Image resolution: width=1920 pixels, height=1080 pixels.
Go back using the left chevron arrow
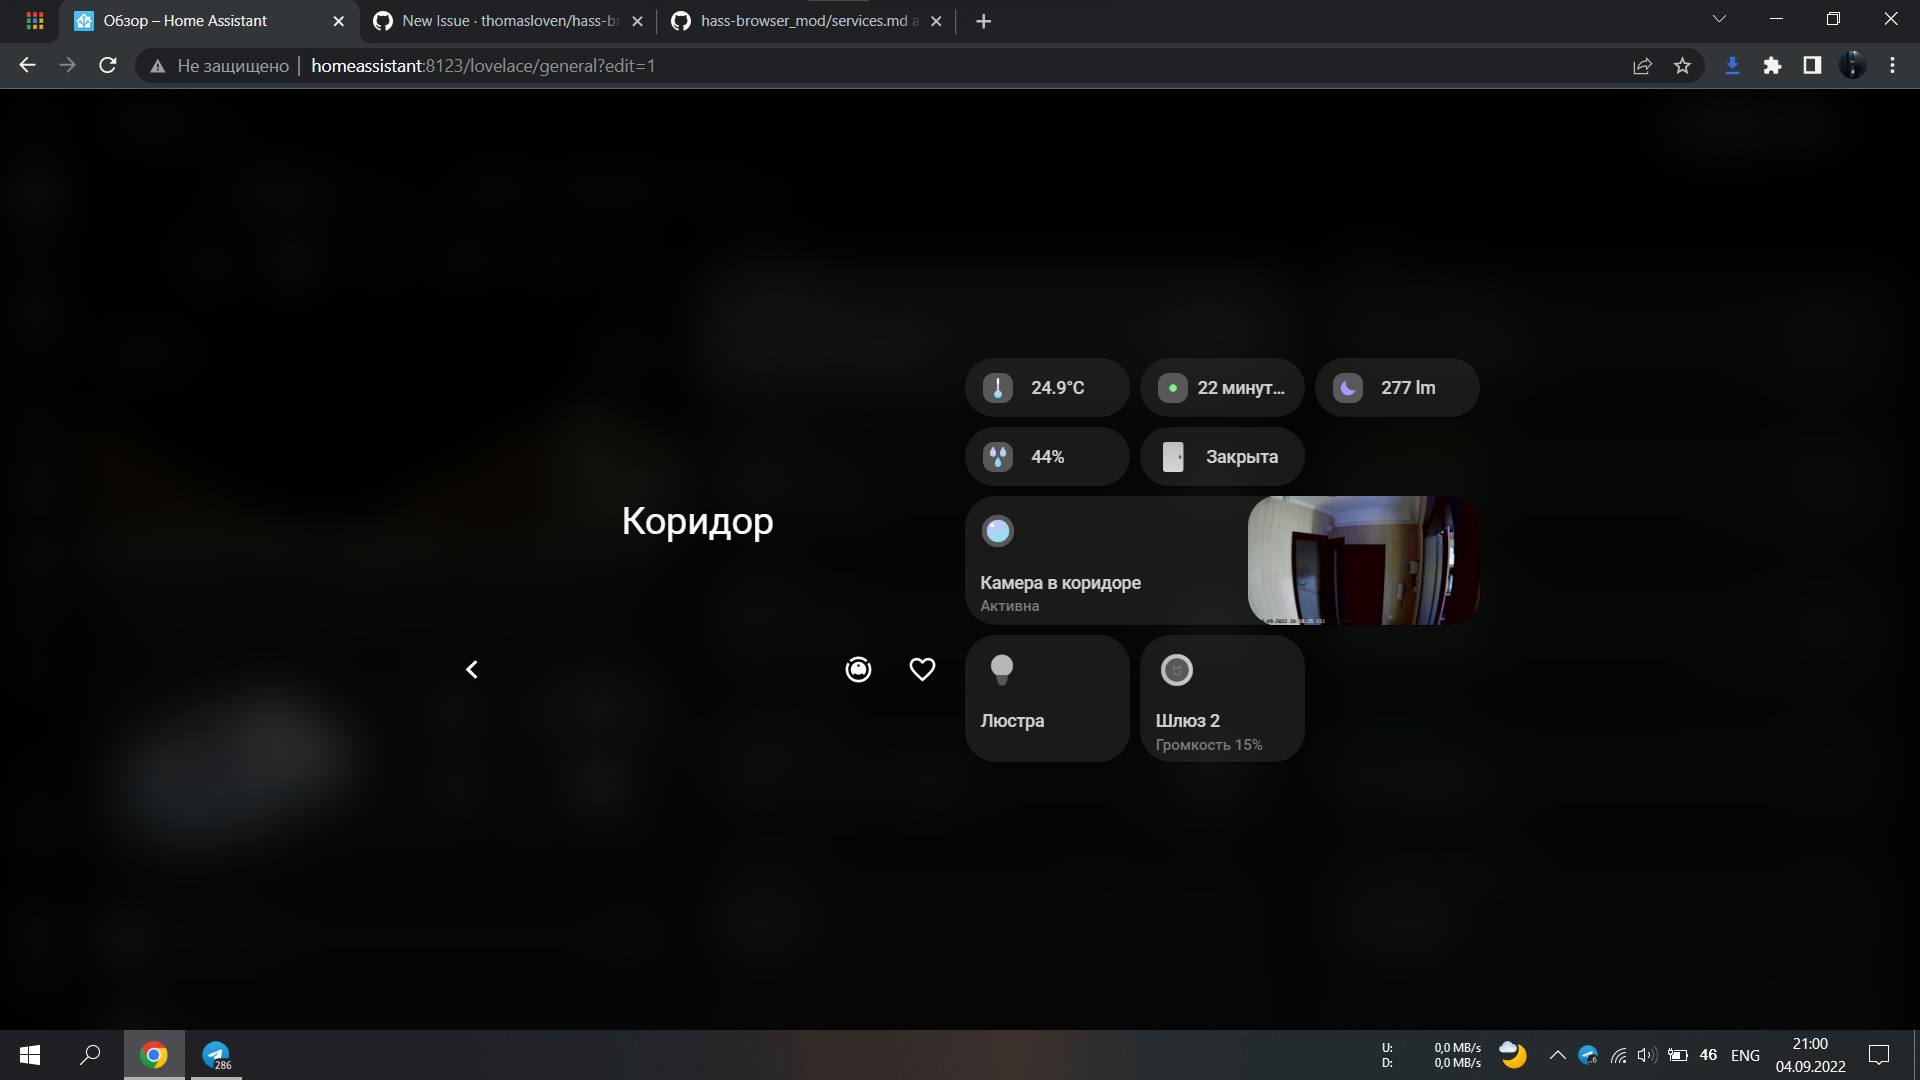[x=472, y=669]
